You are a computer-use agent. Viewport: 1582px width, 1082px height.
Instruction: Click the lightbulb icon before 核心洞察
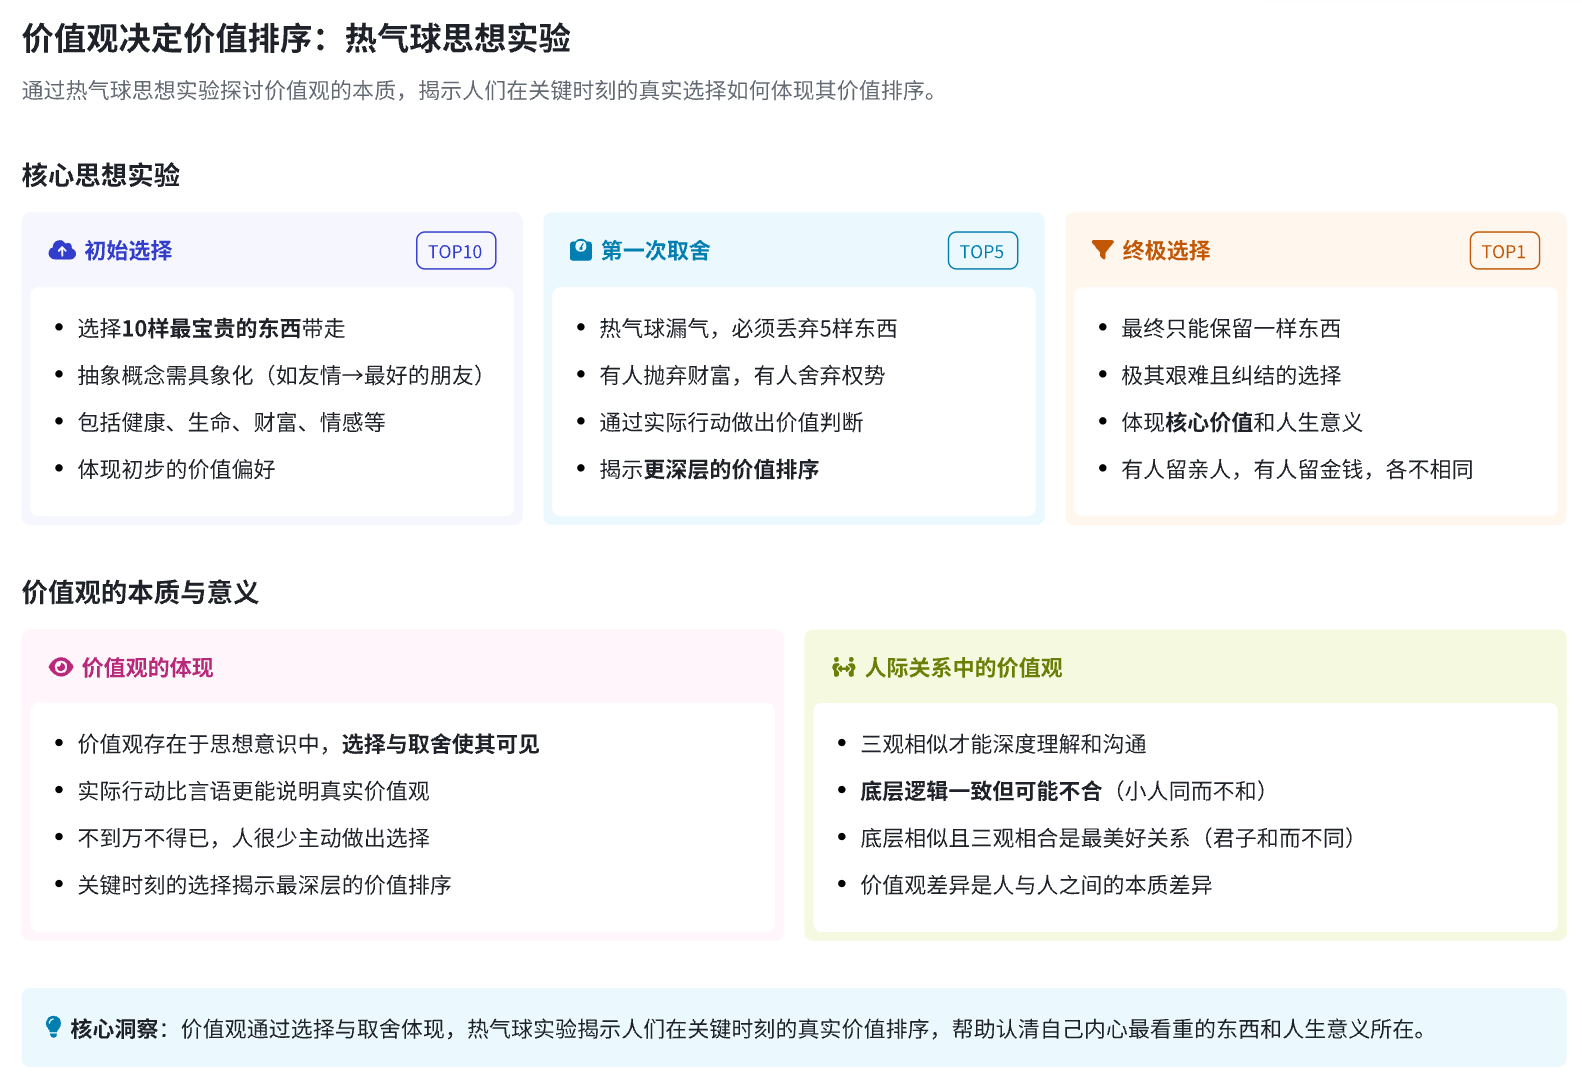[54, 1027]
